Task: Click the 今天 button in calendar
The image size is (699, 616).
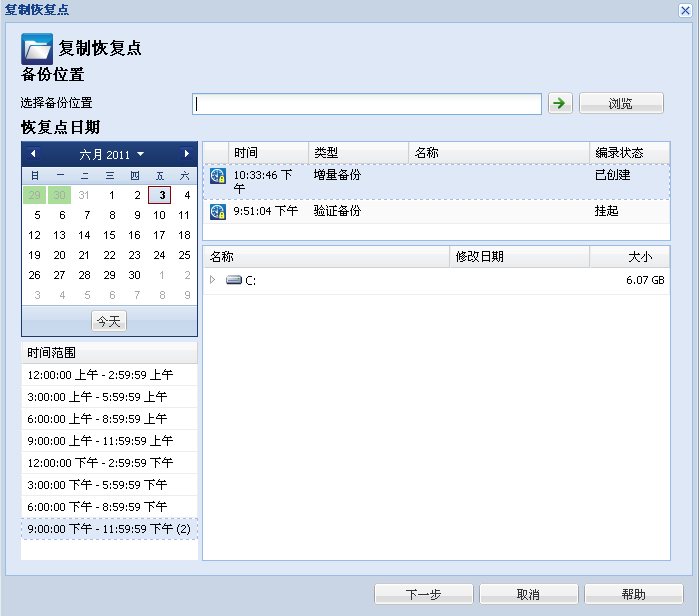Action: coord(109,321)
